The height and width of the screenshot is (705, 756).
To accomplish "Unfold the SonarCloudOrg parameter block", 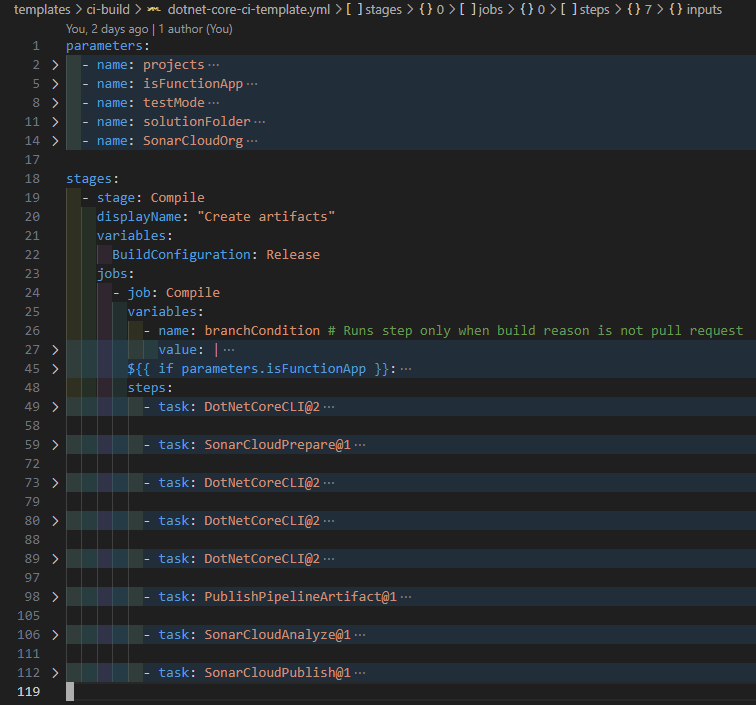I will point(55,141).
